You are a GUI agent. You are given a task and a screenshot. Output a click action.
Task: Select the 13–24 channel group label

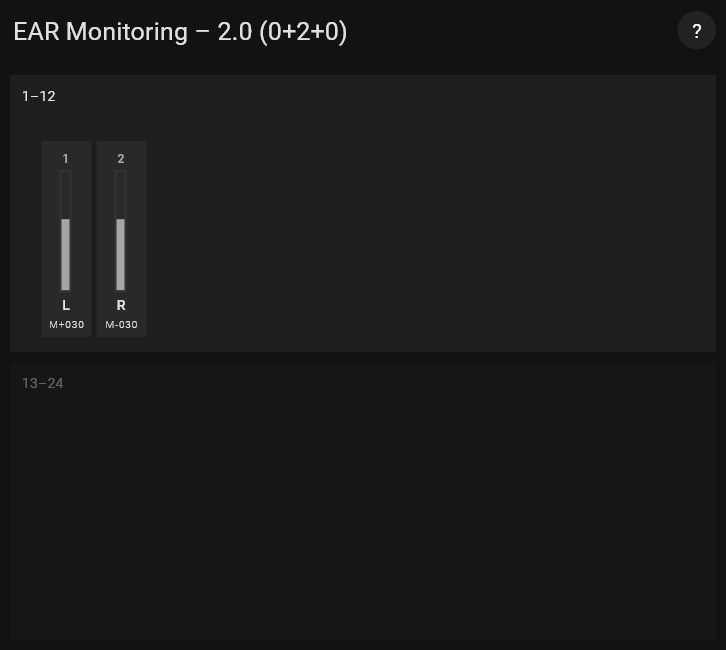pyautogui.click(x=43, y=383)
